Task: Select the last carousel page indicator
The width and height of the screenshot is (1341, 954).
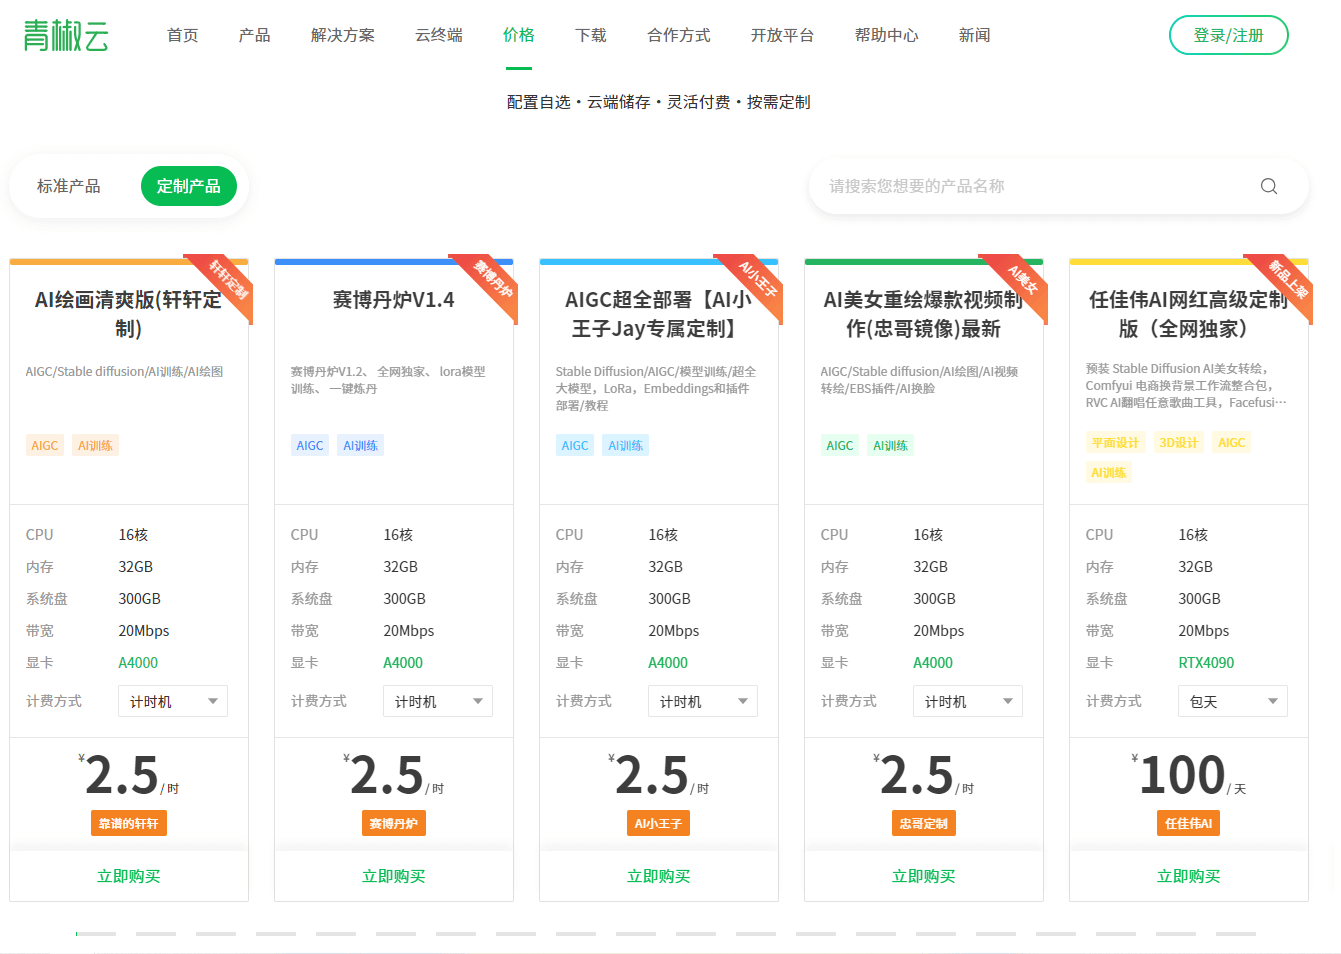Action: 1236,934
